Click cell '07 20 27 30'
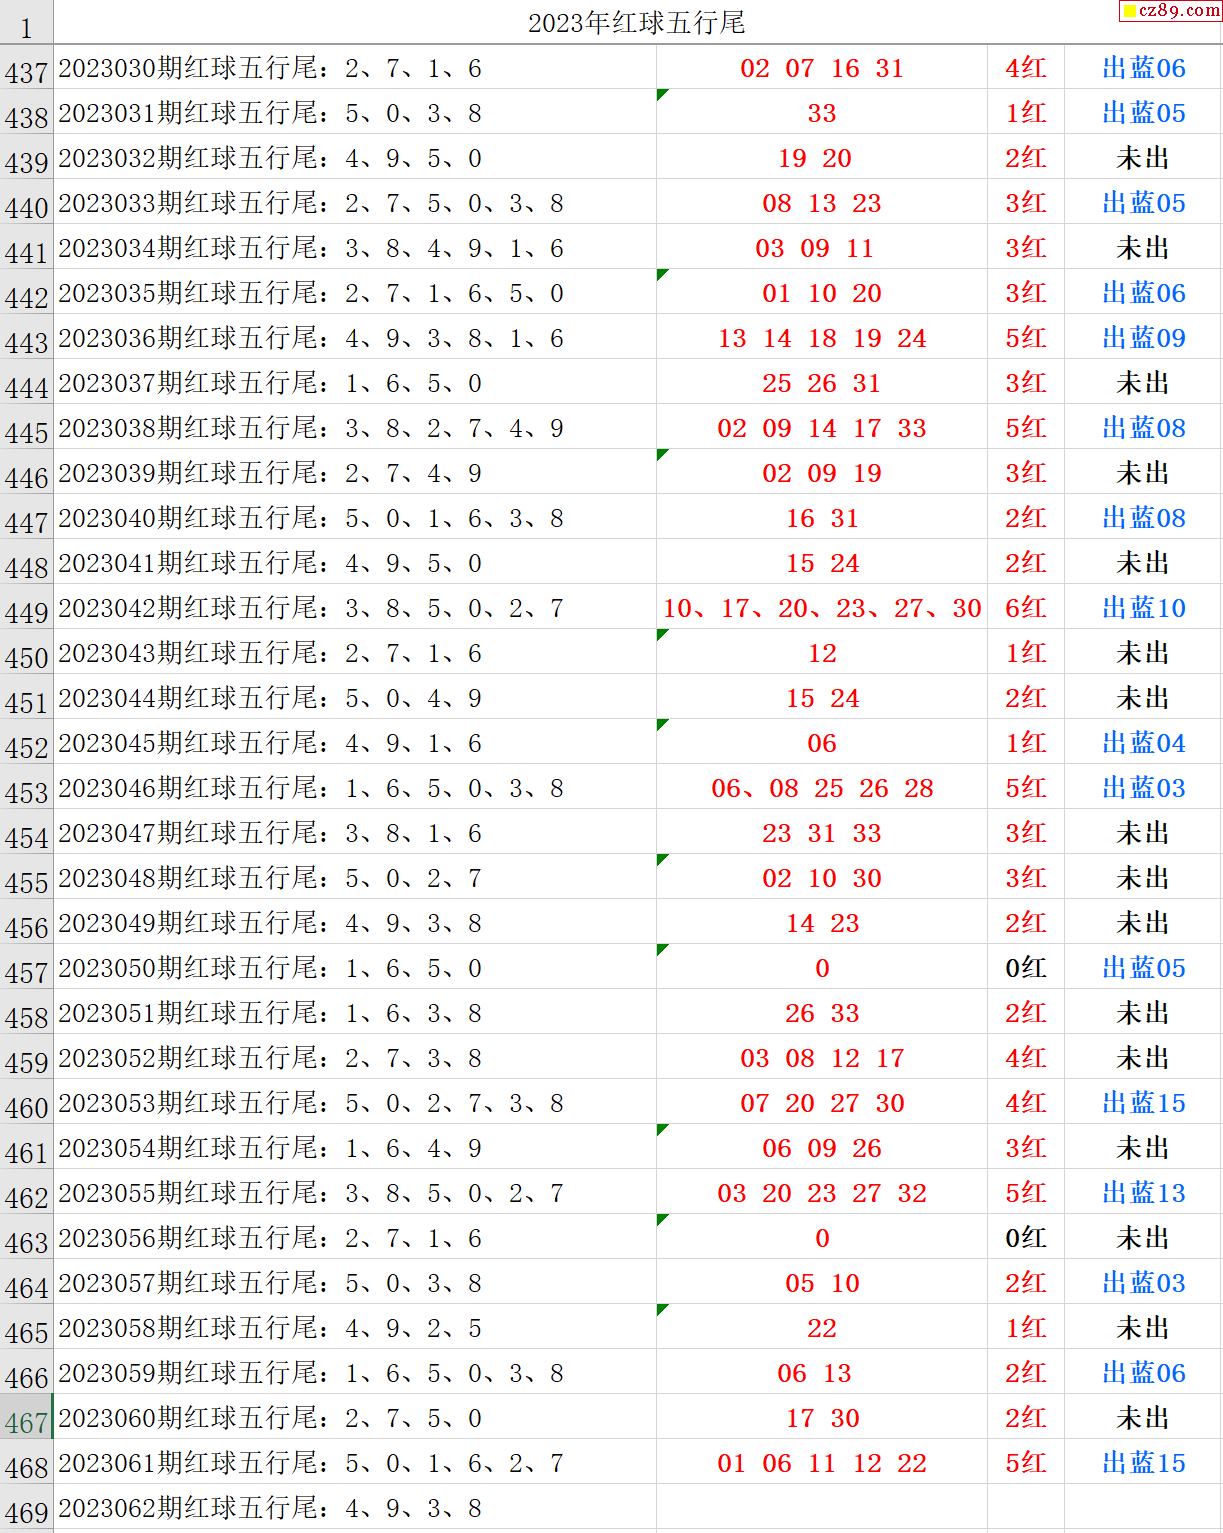The image size is (1223, 1533). pos(822,1103)
